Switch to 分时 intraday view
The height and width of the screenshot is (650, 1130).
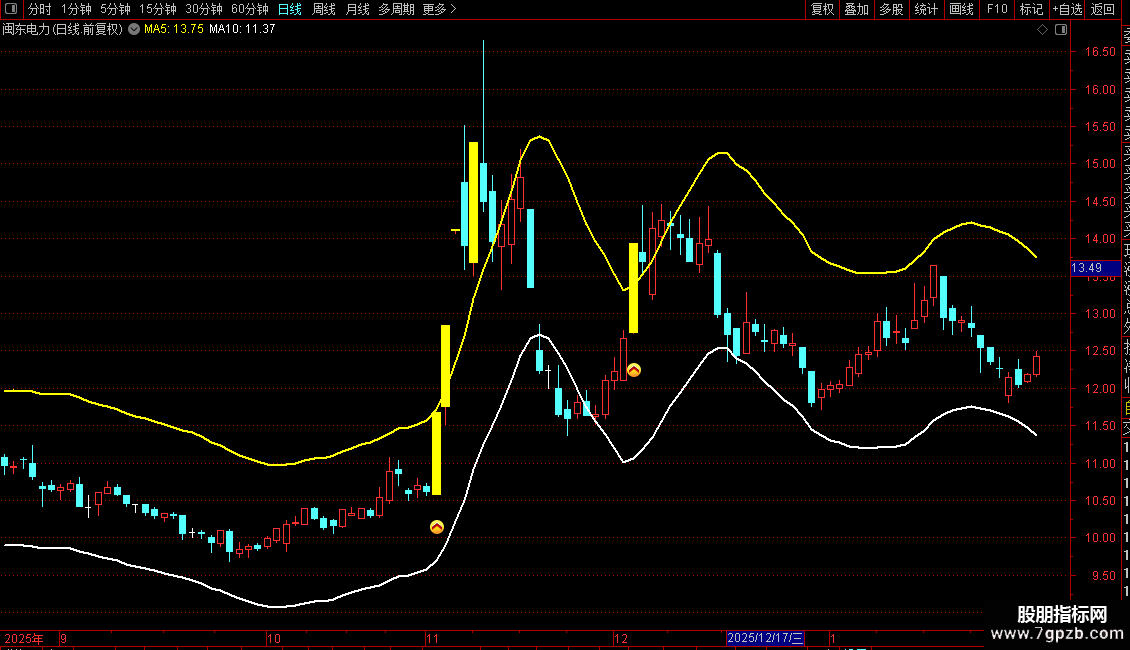40,9
